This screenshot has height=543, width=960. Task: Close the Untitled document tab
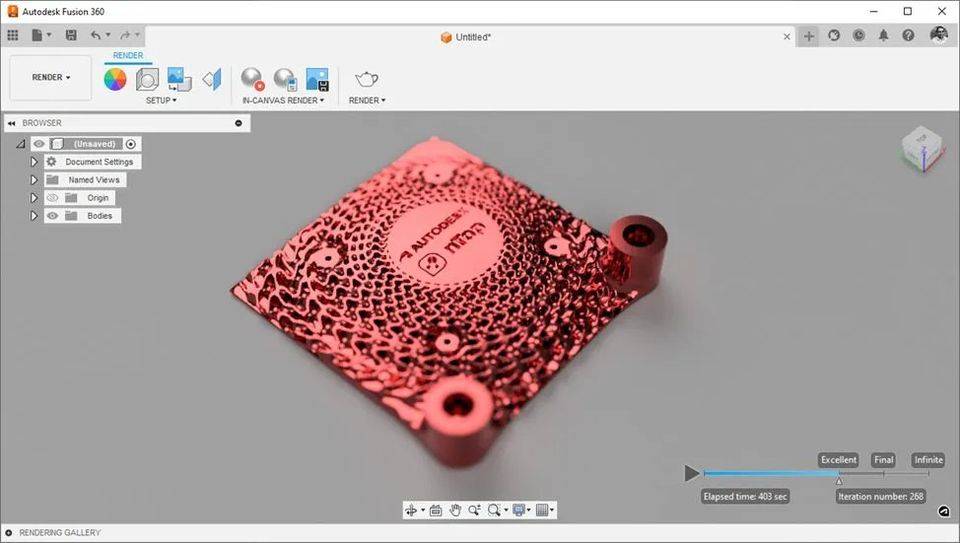(x=787, y=37)
